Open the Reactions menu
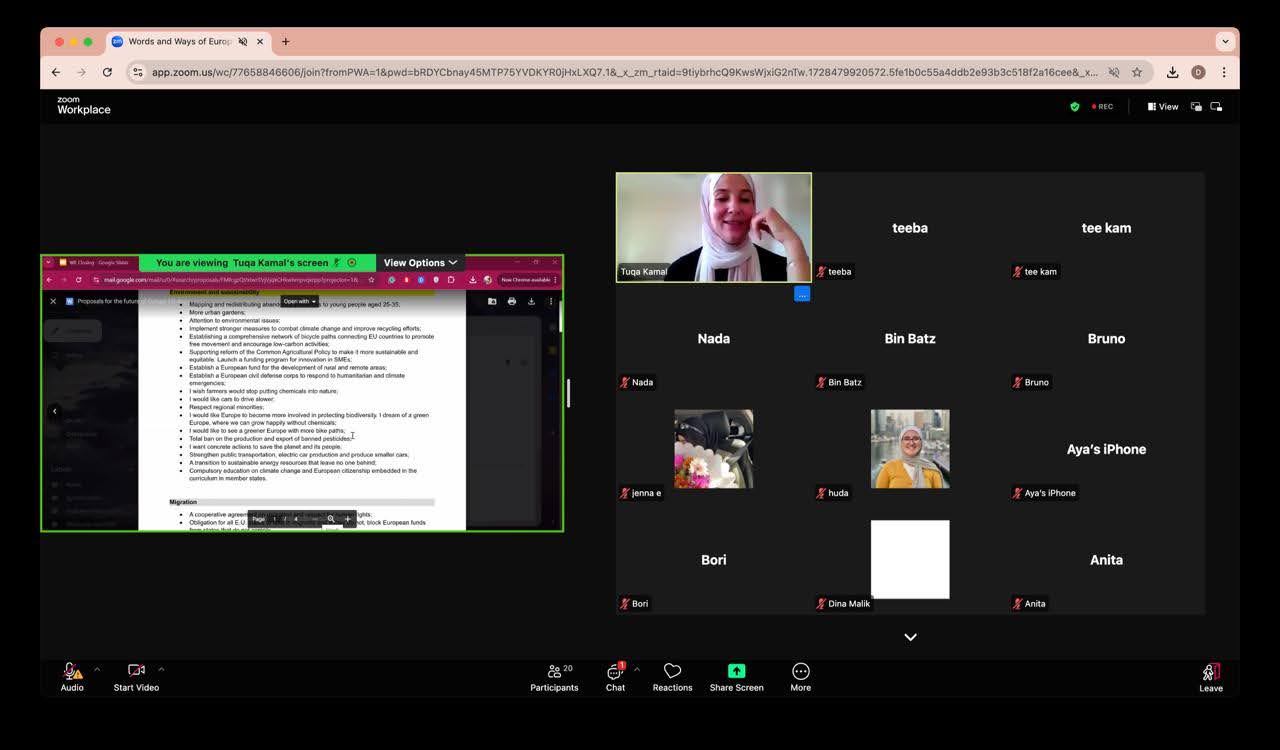1280x750 pixels. (x=672, y=677)
